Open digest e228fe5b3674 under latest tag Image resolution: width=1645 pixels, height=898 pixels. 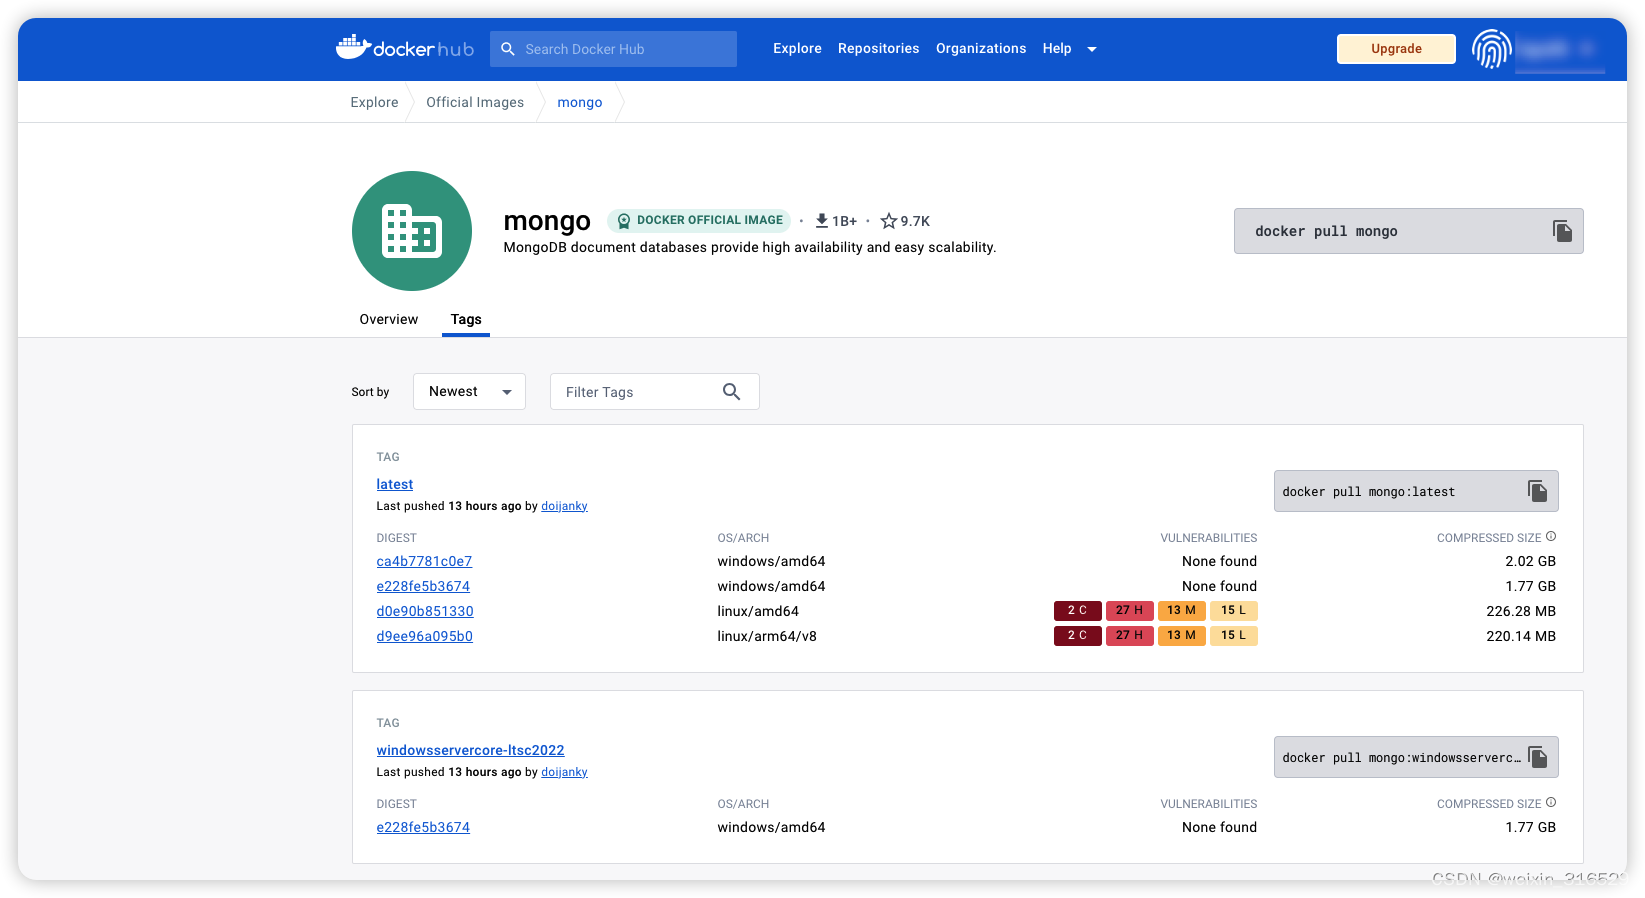(423, 586)
